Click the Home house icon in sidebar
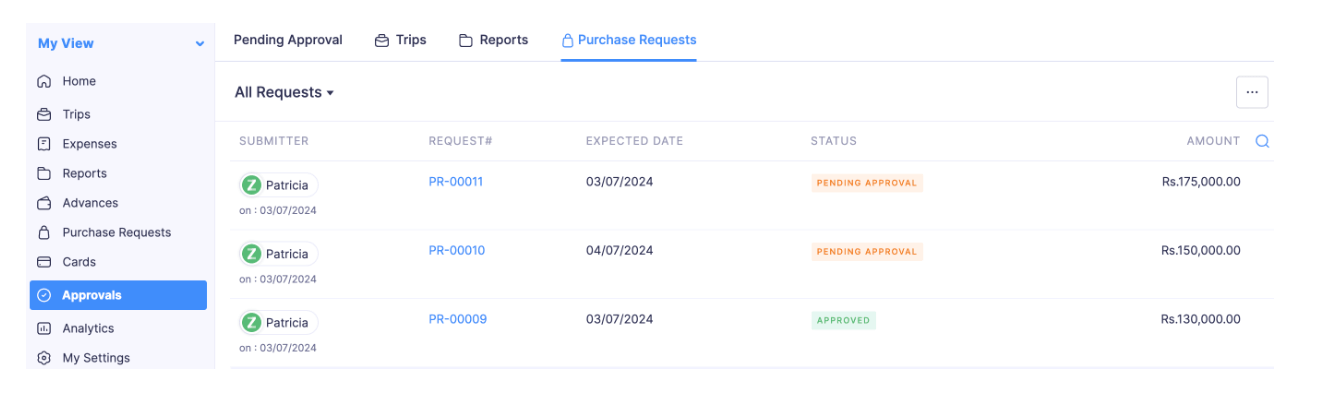The height and width of the screenshot is (396, 1330). click(44, 82)
